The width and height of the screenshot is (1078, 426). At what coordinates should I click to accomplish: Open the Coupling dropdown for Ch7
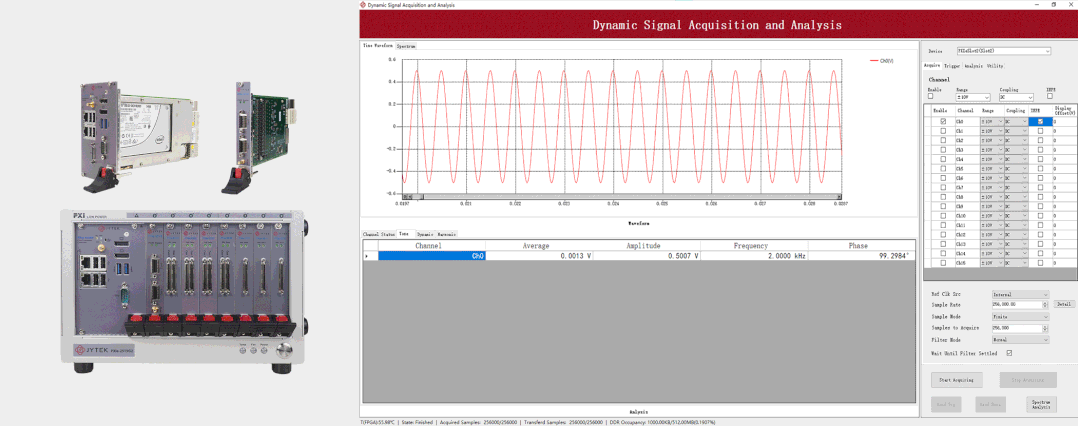point(1016,188)
